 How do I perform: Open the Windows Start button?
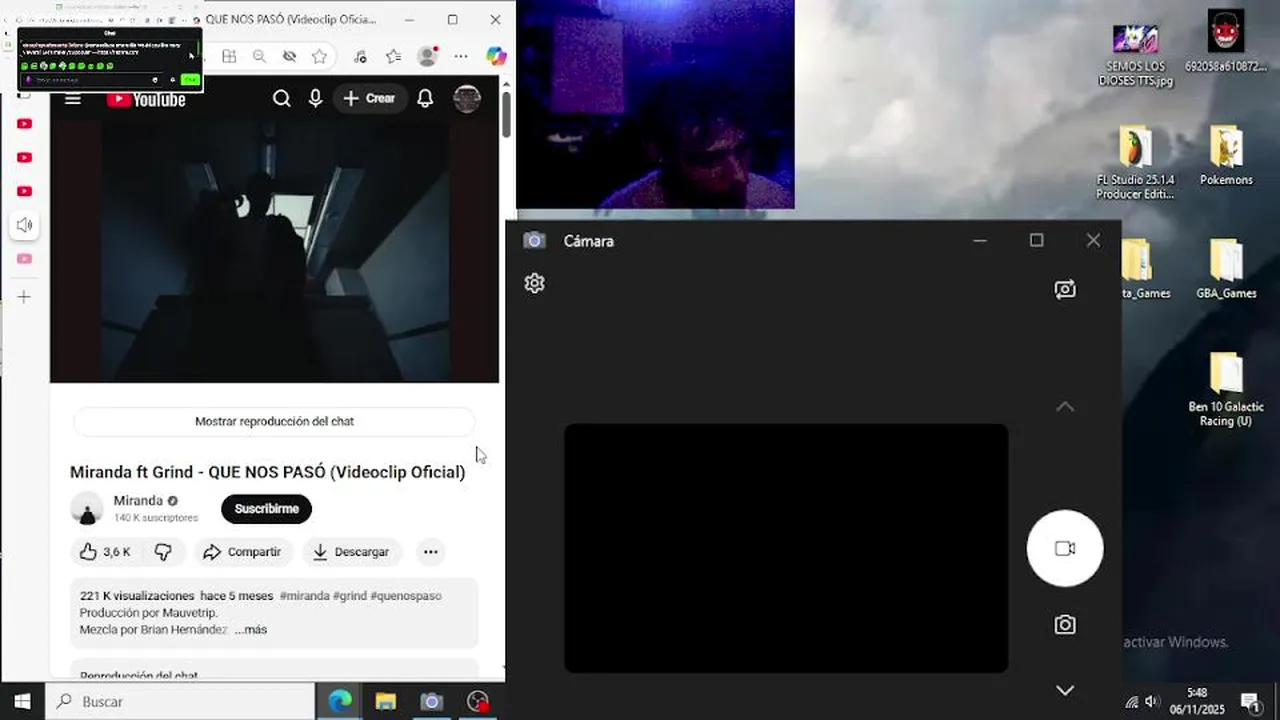(x=22, y=702)
